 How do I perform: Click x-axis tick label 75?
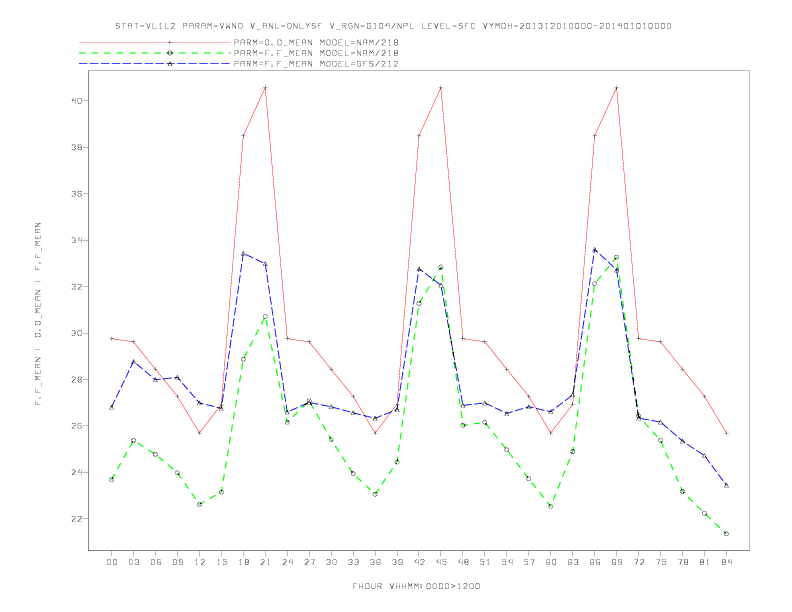coord(661,562)
